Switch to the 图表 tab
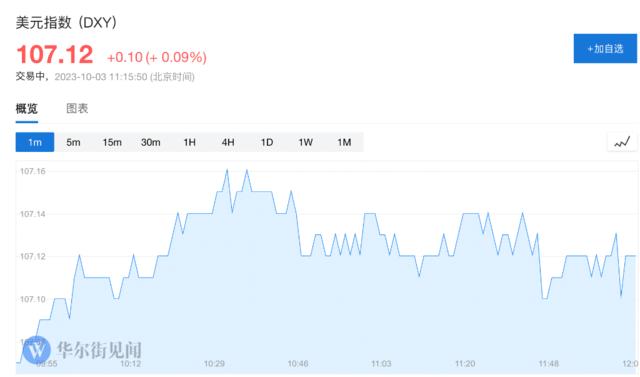 tap(77, 109)
